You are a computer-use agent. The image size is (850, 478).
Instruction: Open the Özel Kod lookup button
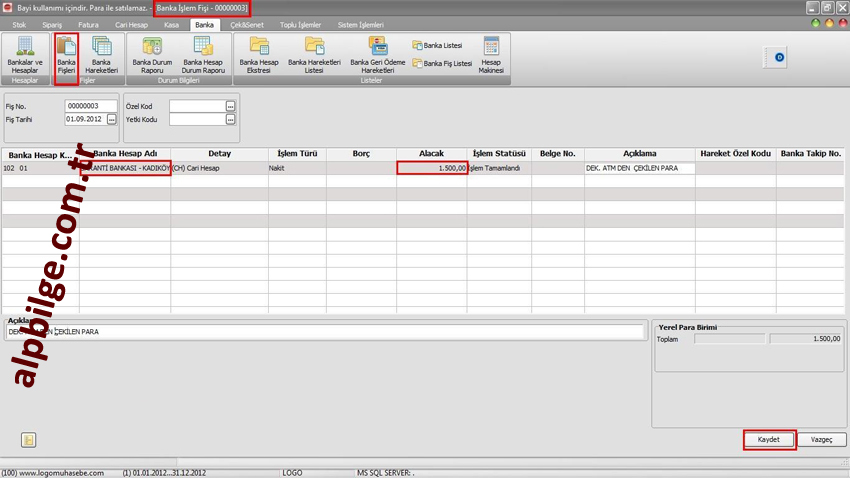(231, 106)
